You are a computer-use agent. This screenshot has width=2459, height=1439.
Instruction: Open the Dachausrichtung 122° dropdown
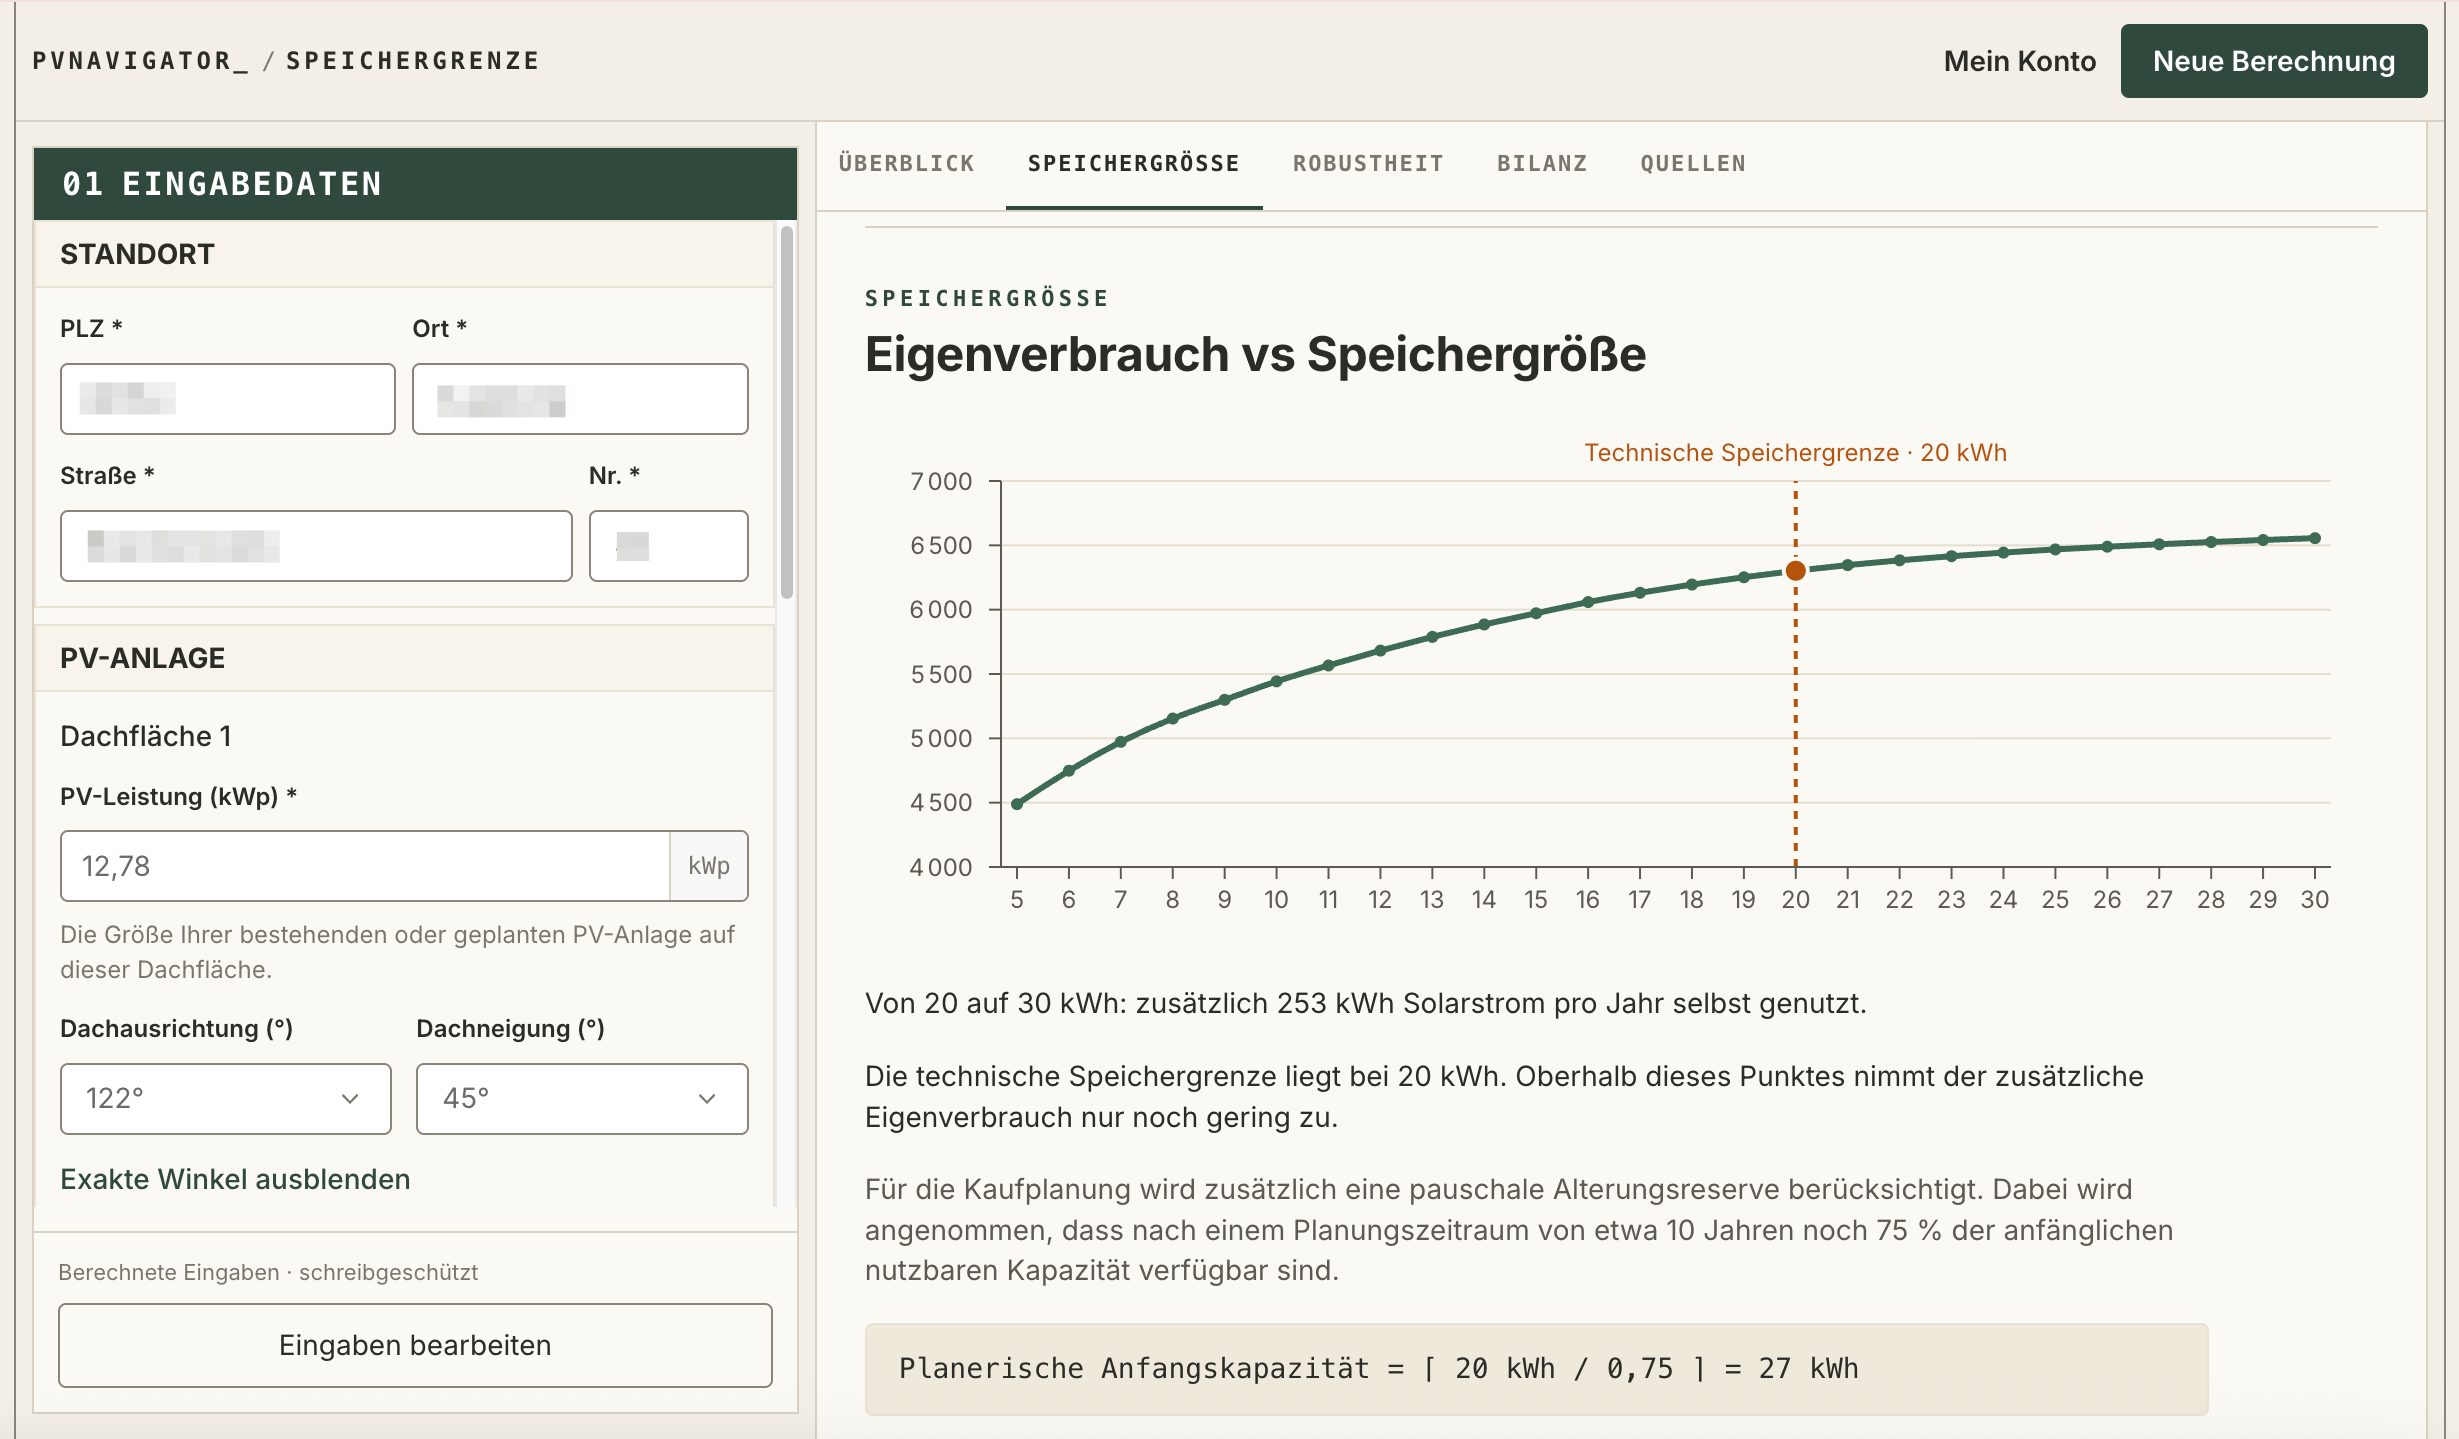pos(225,1098)
